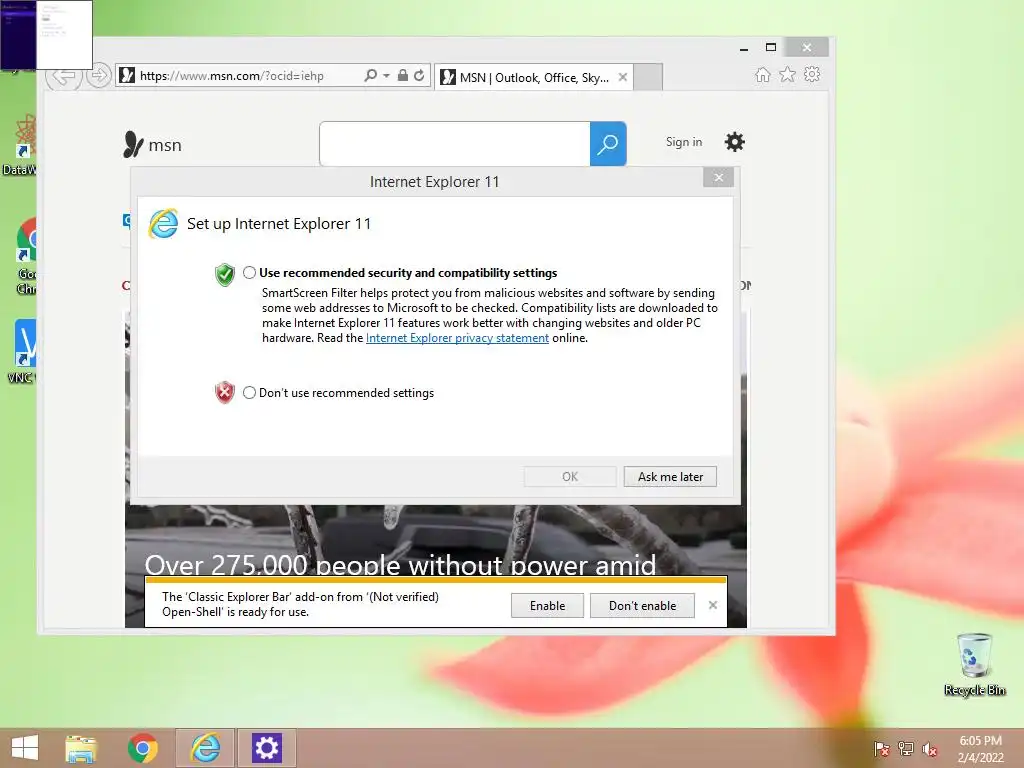The image size is (1024, 768).
Task: Click the search magnifier in the address bar
Action: tap(370, 76)
